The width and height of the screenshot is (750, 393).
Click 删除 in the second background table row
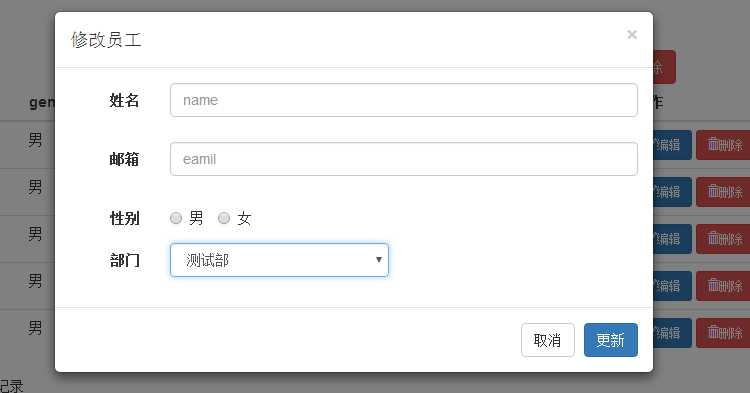(x=723, y=192)
